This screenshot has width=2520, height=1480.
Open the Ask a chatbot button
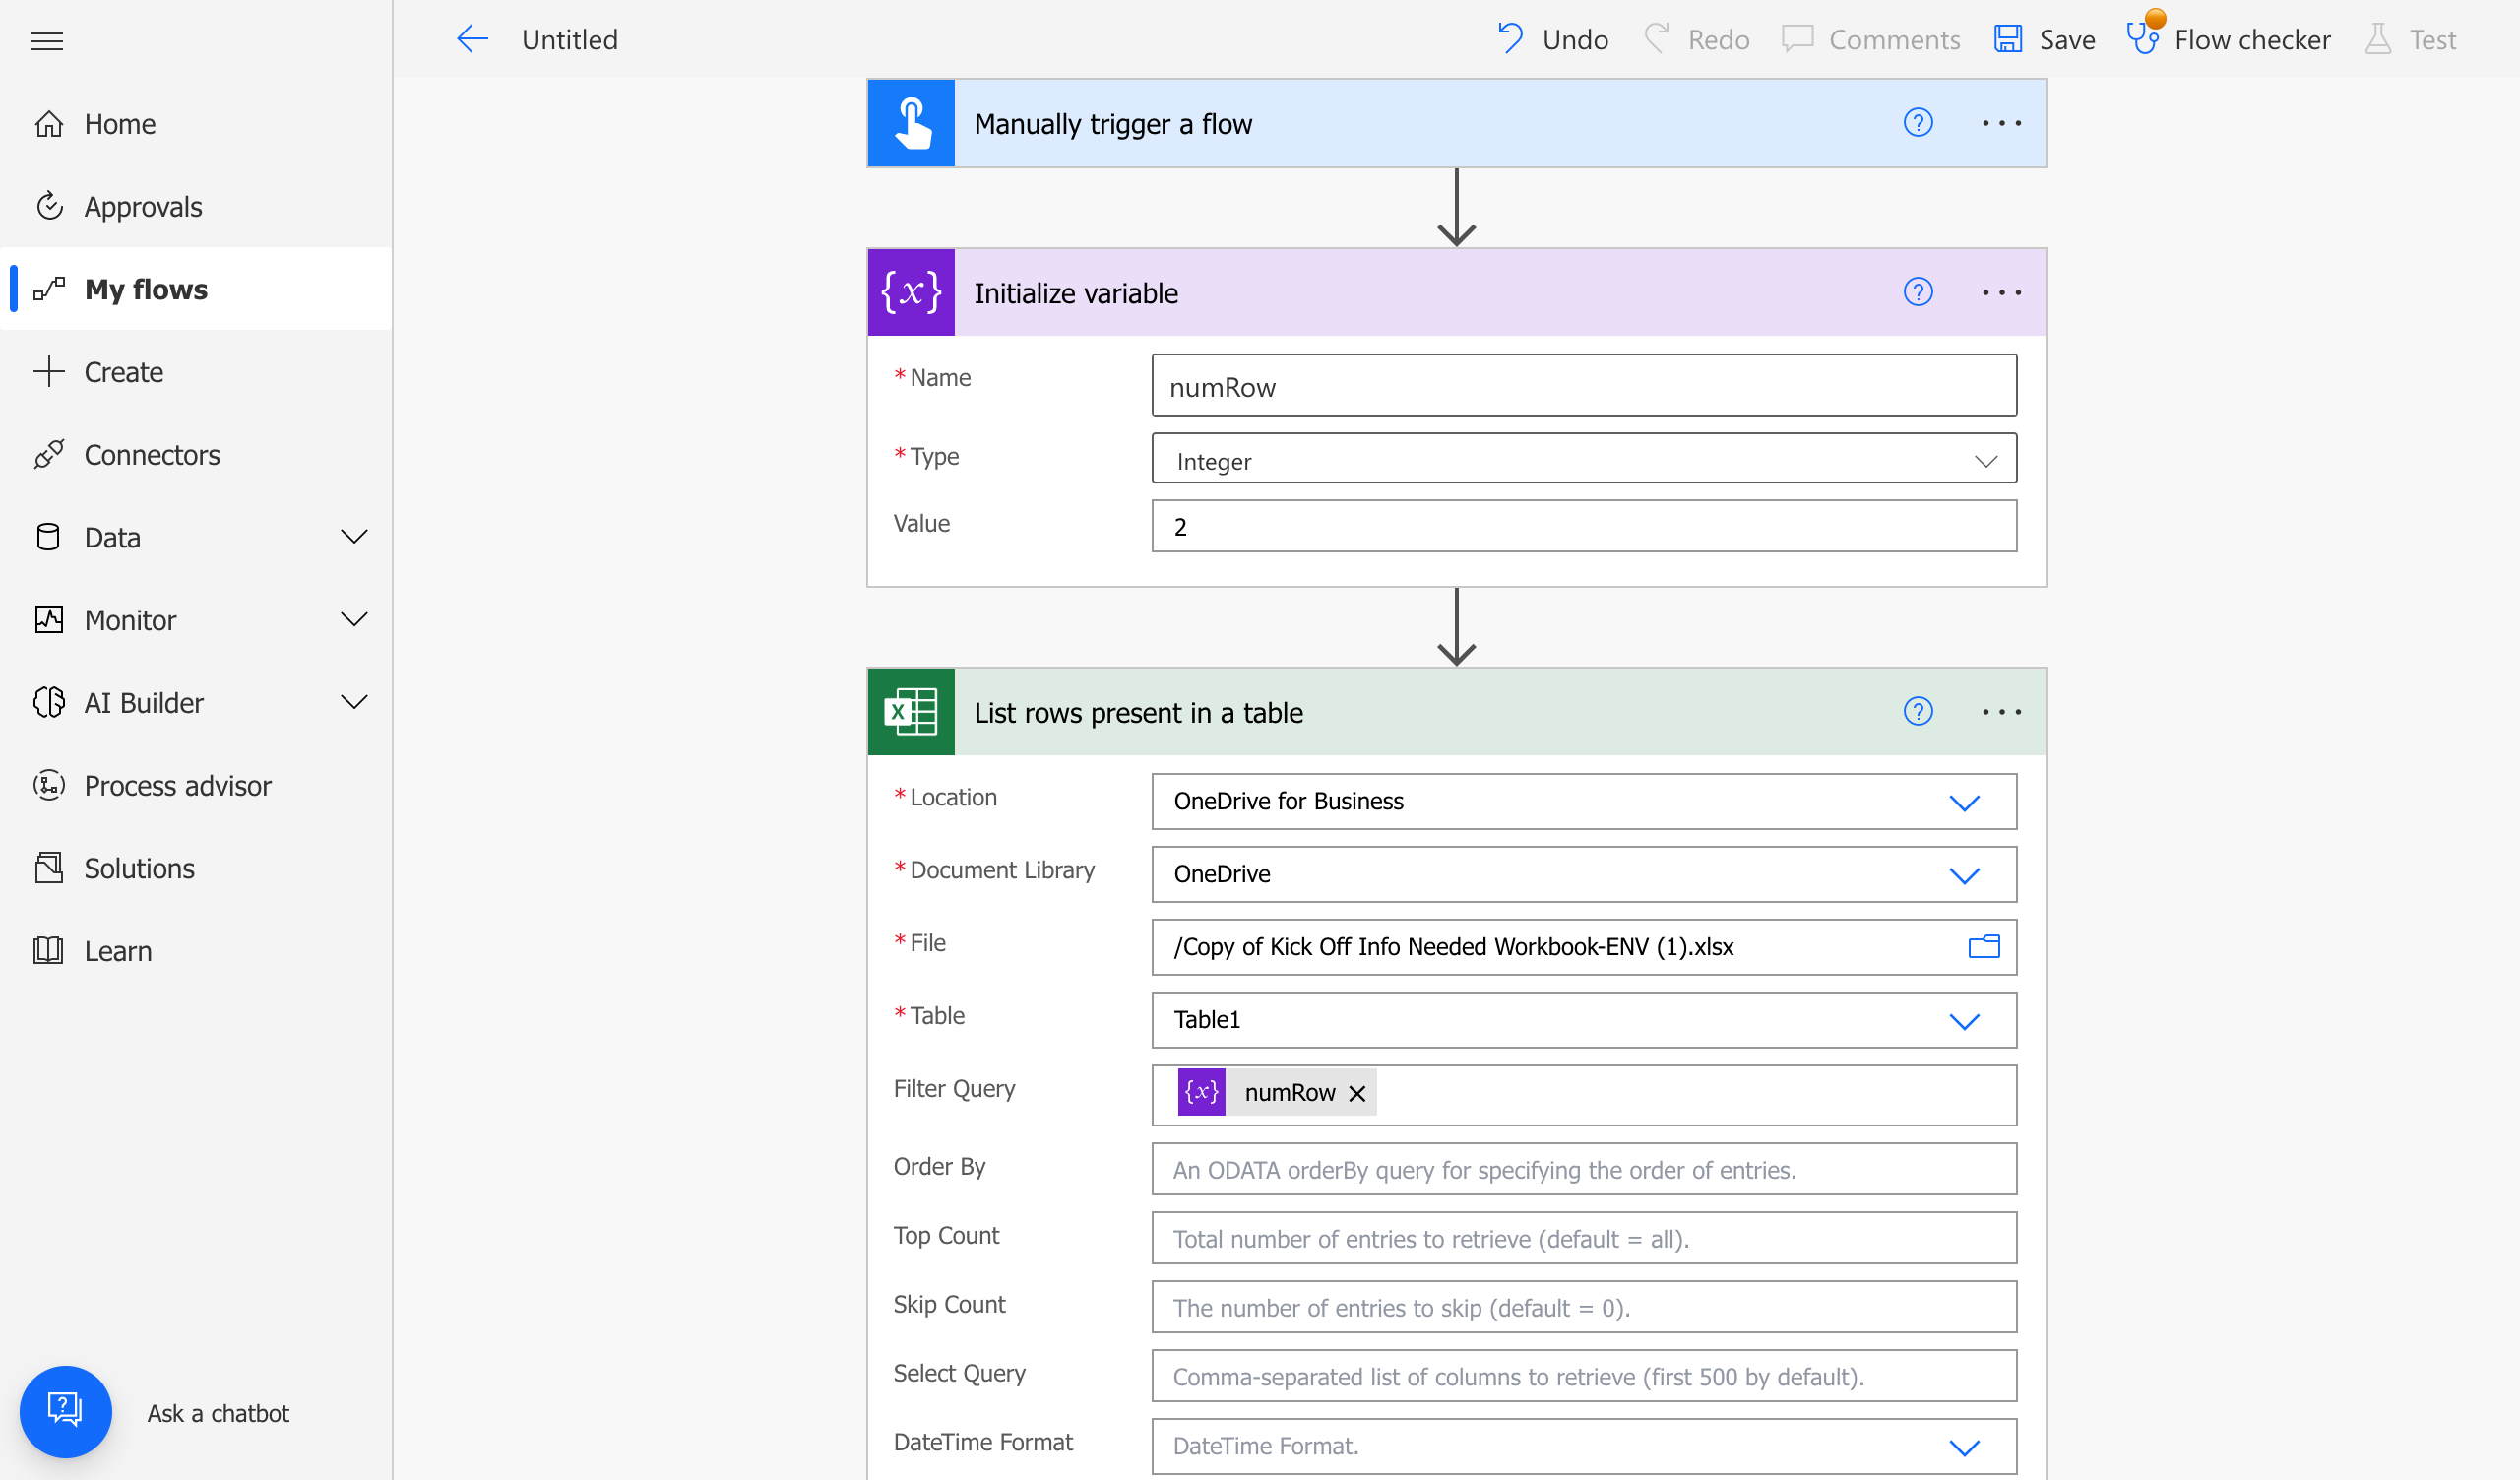click(66, 1412)
